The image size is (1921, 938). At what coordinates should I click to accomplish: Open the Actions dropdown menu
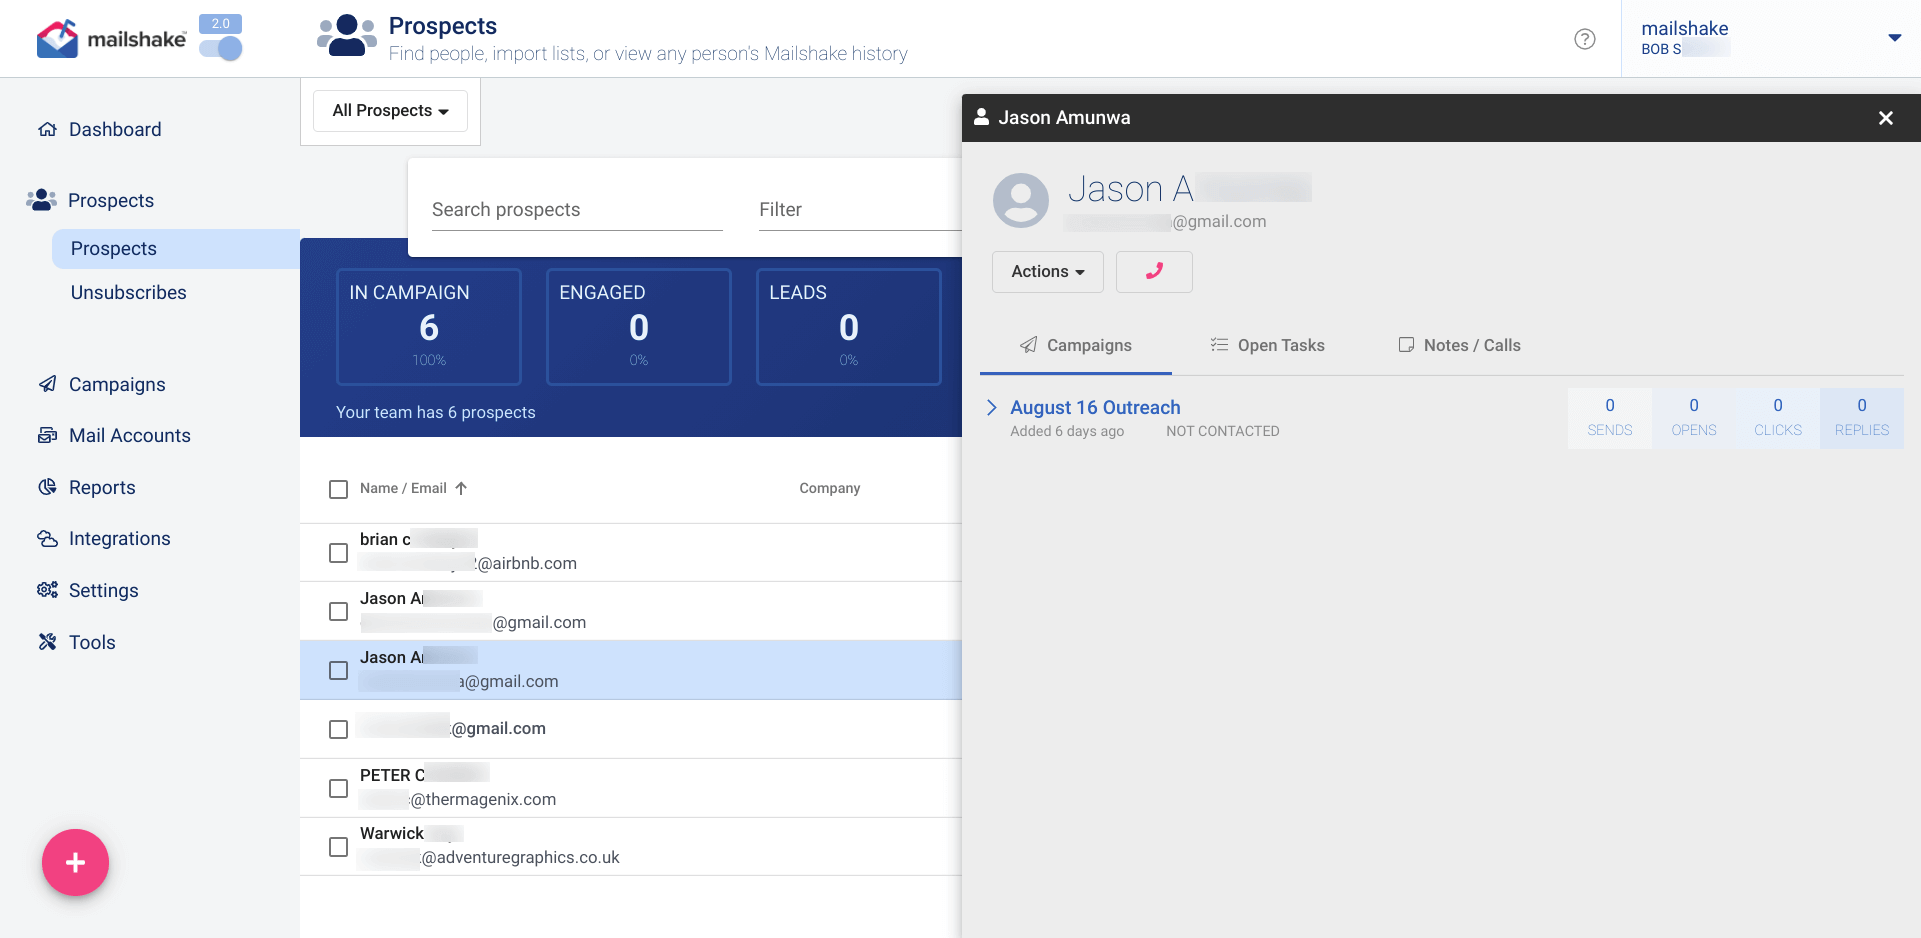tap(1047, 272)
